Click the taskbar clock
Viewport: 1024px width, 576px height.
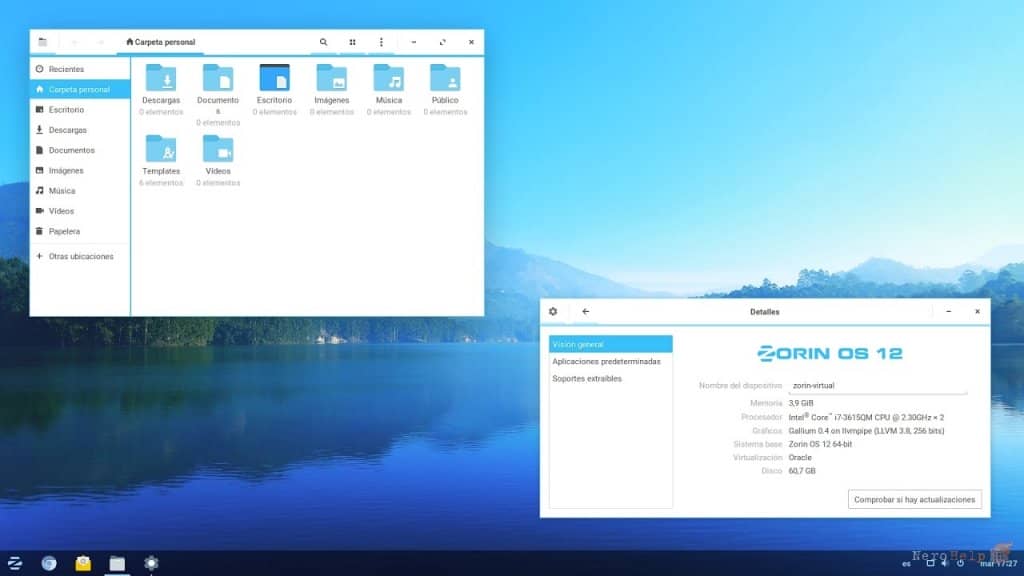click(x=998, y=564)
